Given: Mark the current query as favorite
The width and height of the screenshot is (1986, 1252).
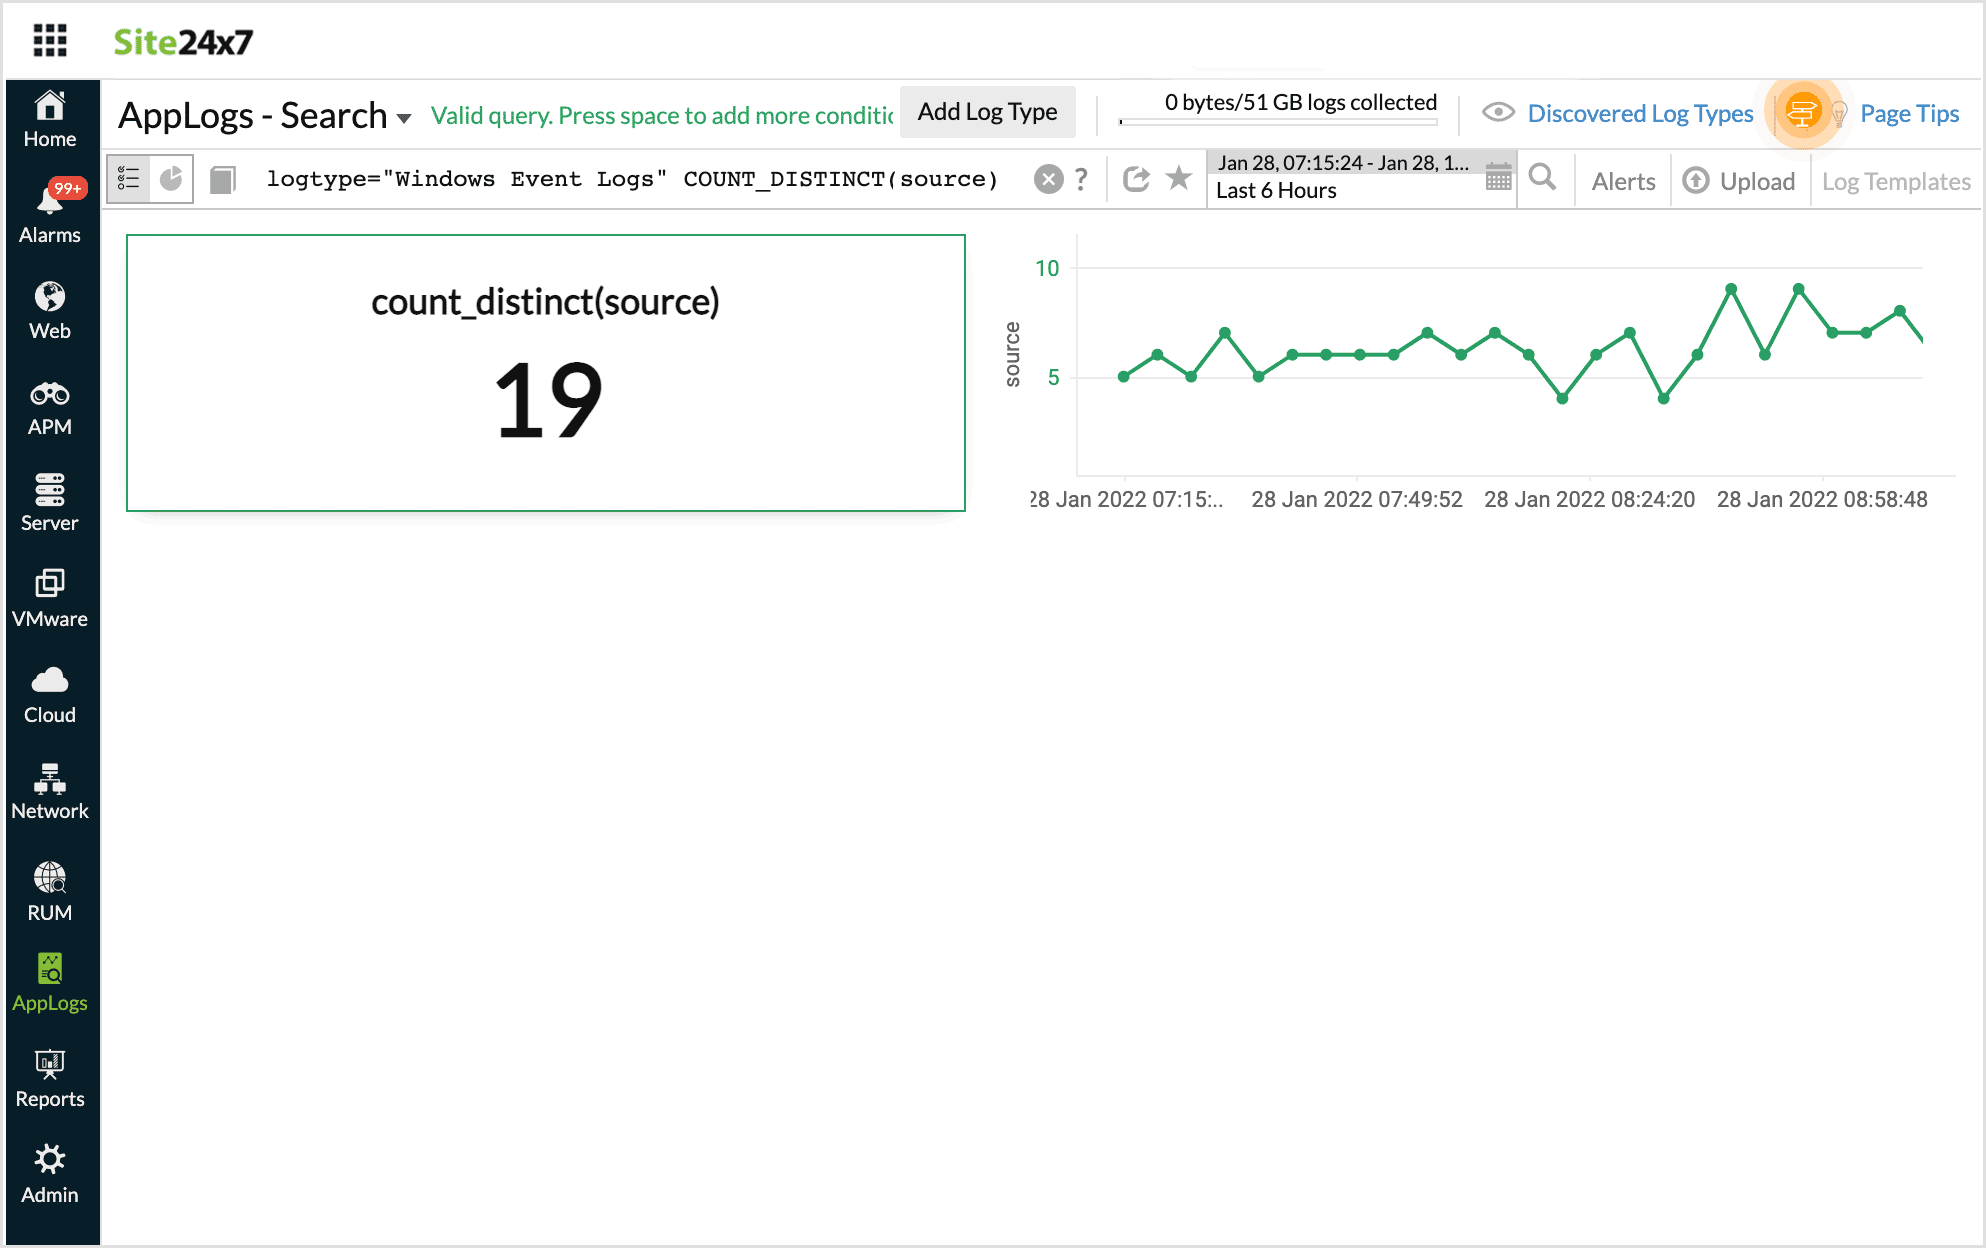Looking at the screenshot, I should coord(1176,179).
